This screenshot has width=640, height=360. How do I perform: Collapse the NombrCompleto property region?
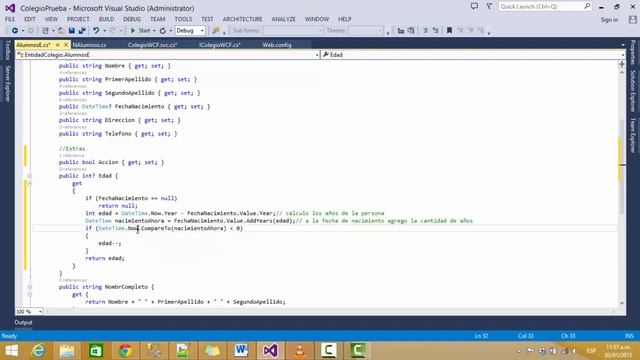pyautogui.click(x=29, y=287)
